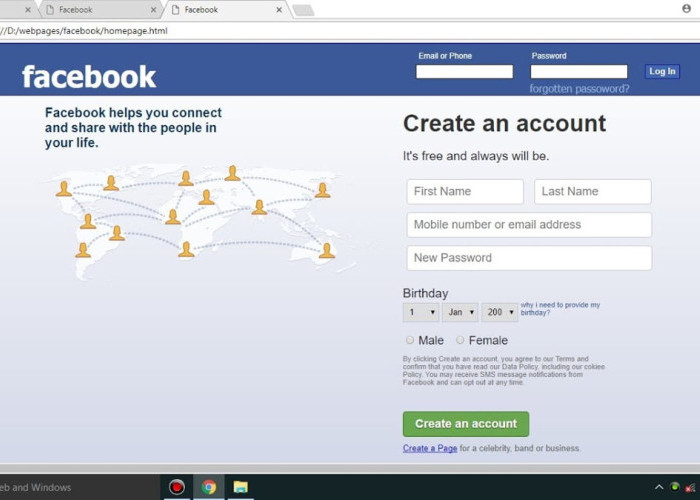Click the 'Birthday' label text
Screen dimensions: 700x500
(425, 293)
